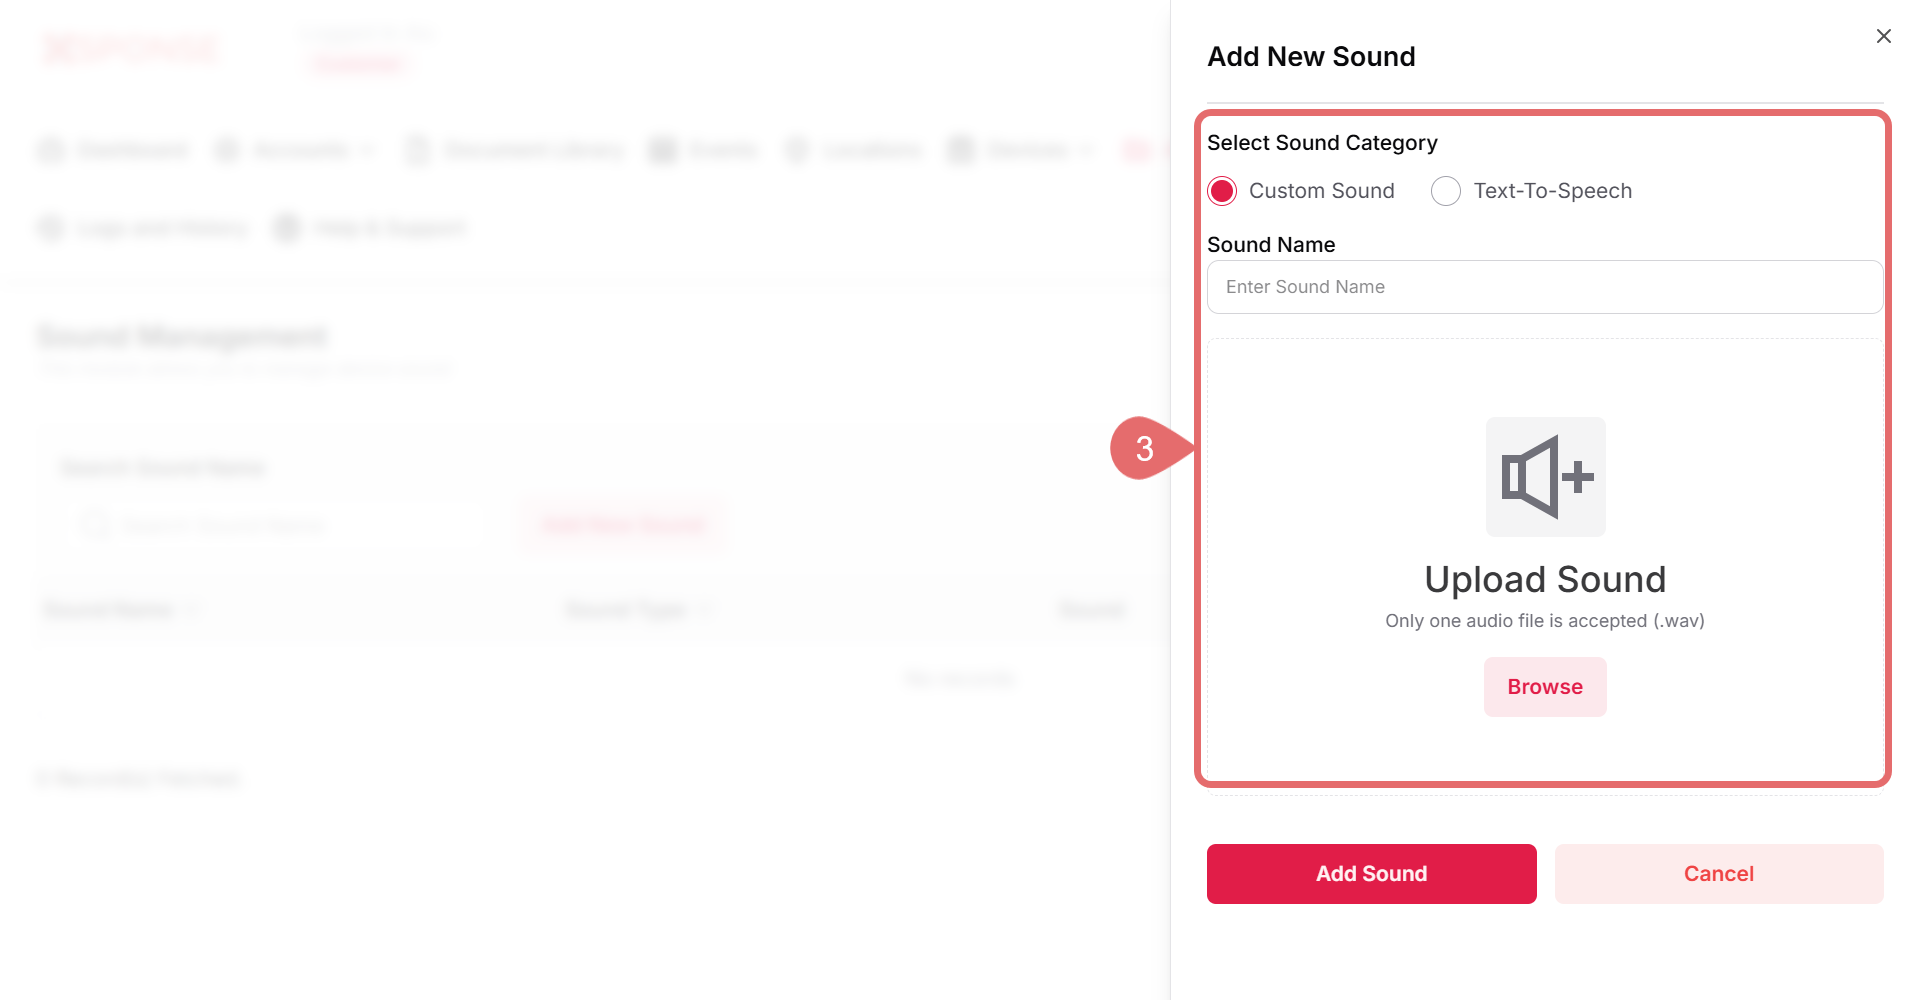1920x1000 pixels.
Task: Expand the Accounts dropdown menu
Action: (300, 151)
